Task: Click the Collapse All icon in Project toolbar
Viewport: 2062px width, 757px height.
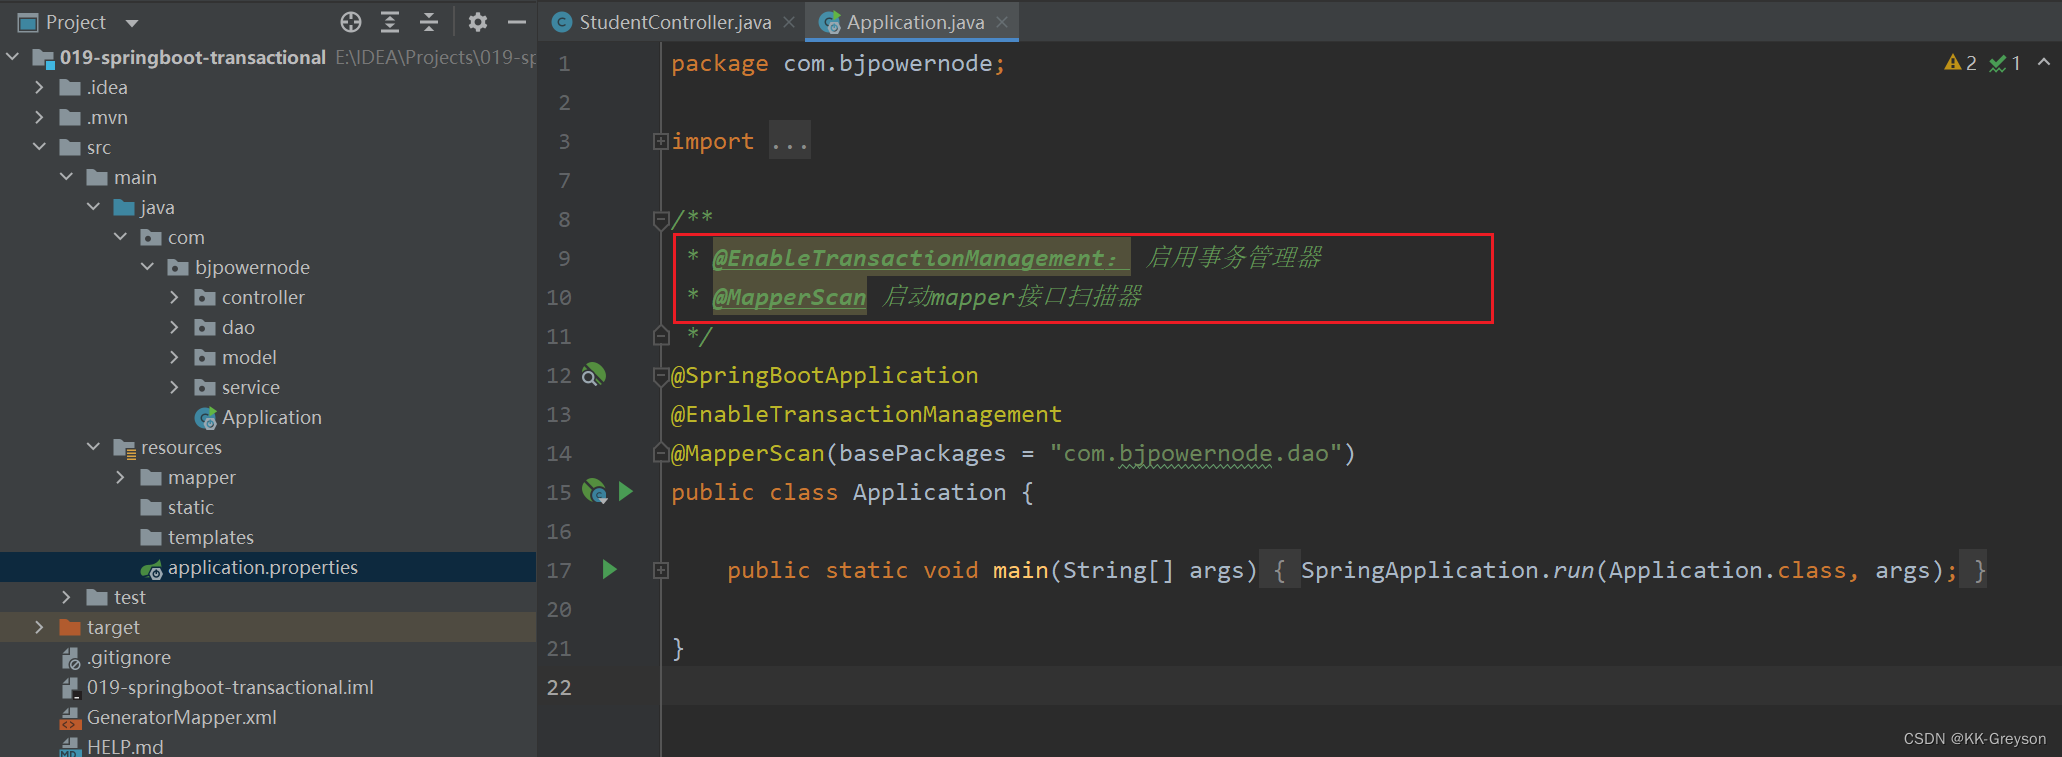Action: click(429, 22)
